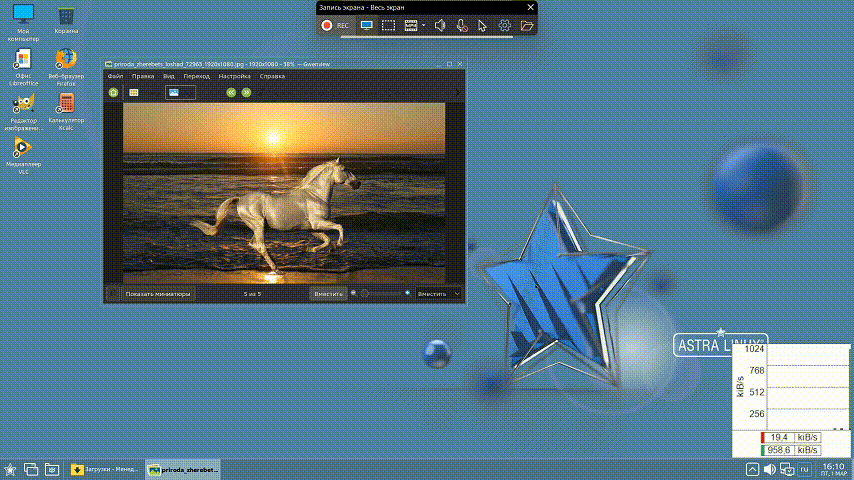Open recordings folder in recorder toolbar

(526, 25)
